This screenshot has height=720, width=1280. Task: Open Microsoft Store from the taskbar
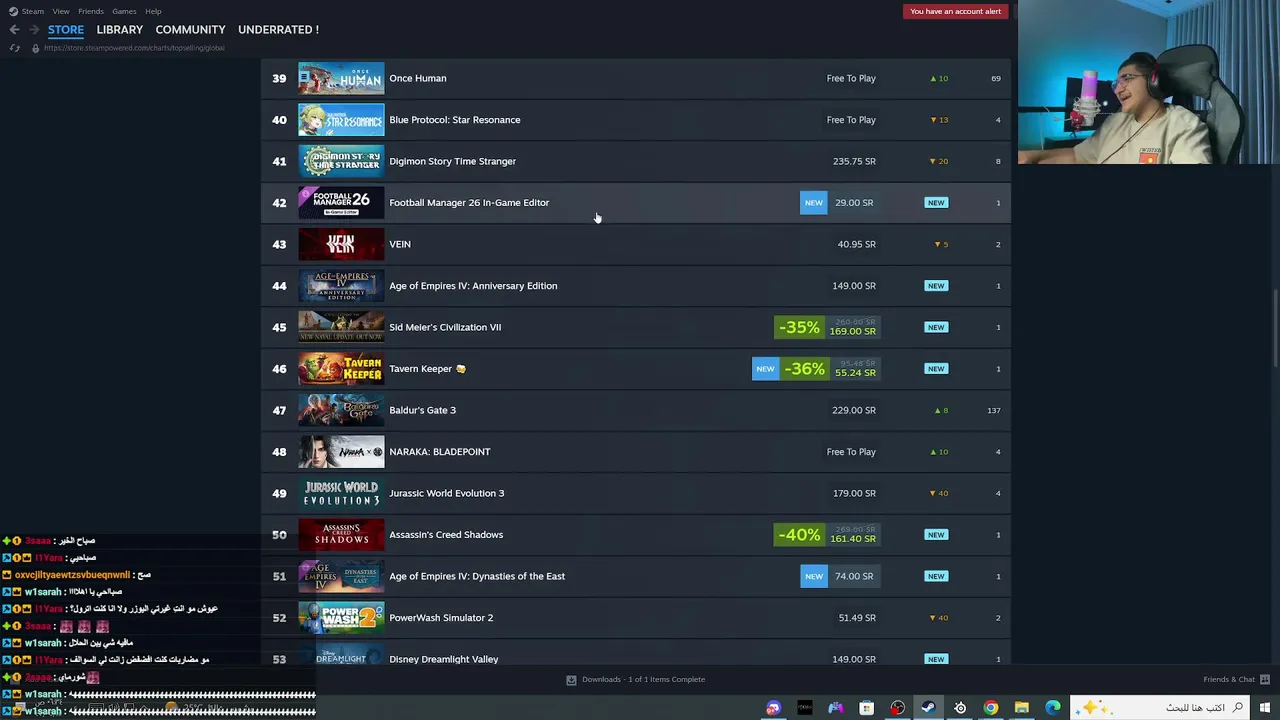866,708
